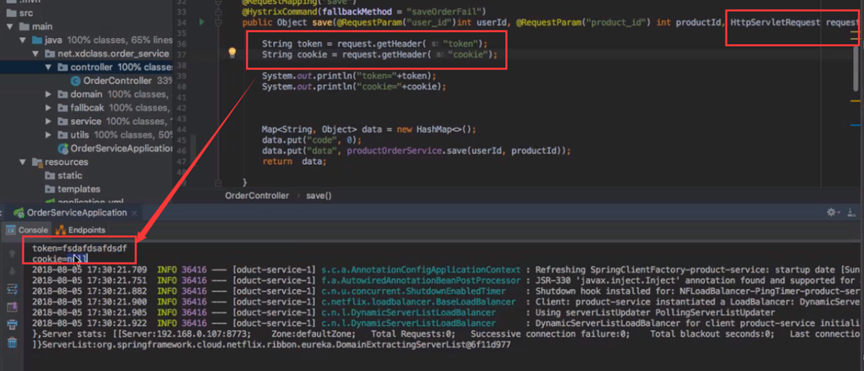Click the OrderController class icon in tree
Screen dimensions: 864x371
(x=75, y=81)
